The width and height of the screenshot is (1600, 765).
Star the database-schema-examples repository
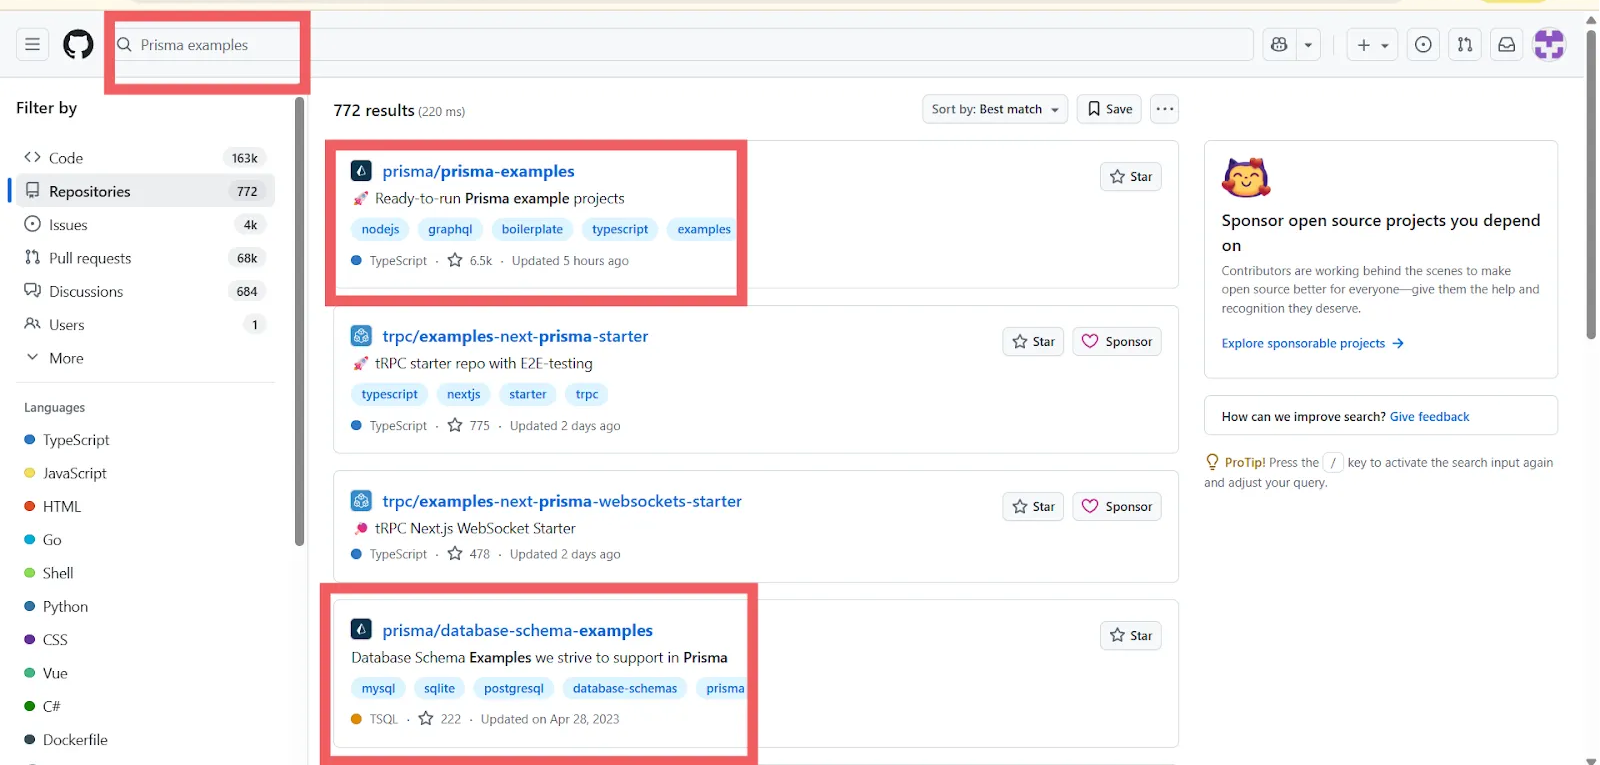pos(1131,636)
